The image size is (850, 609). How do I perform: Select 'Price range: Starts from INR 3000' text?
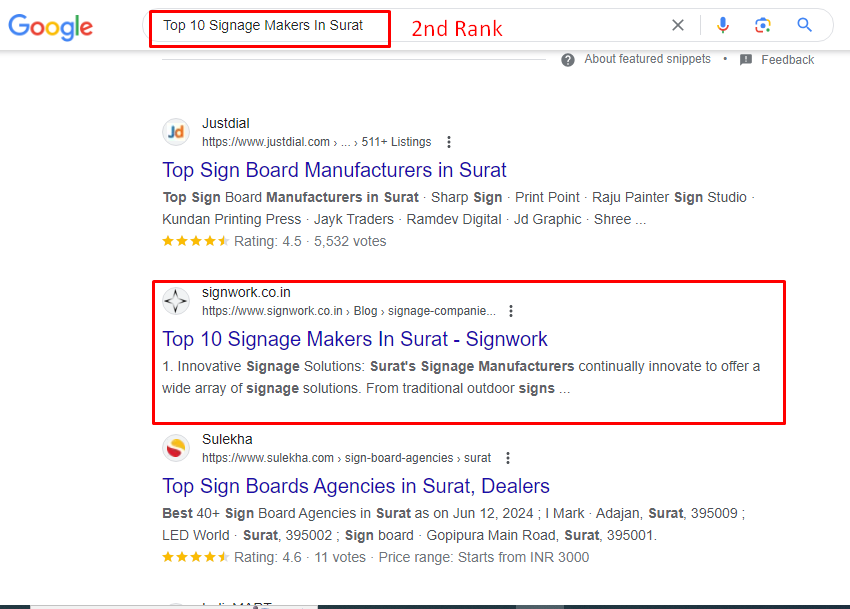(484, 557)
